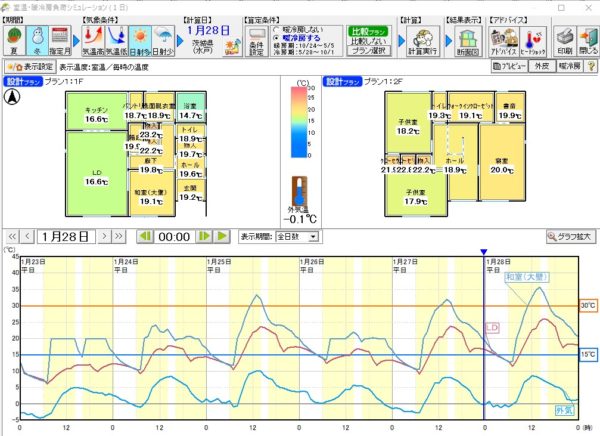
Task: Play the time animation with green arrow
Action: tap(222, 236)
